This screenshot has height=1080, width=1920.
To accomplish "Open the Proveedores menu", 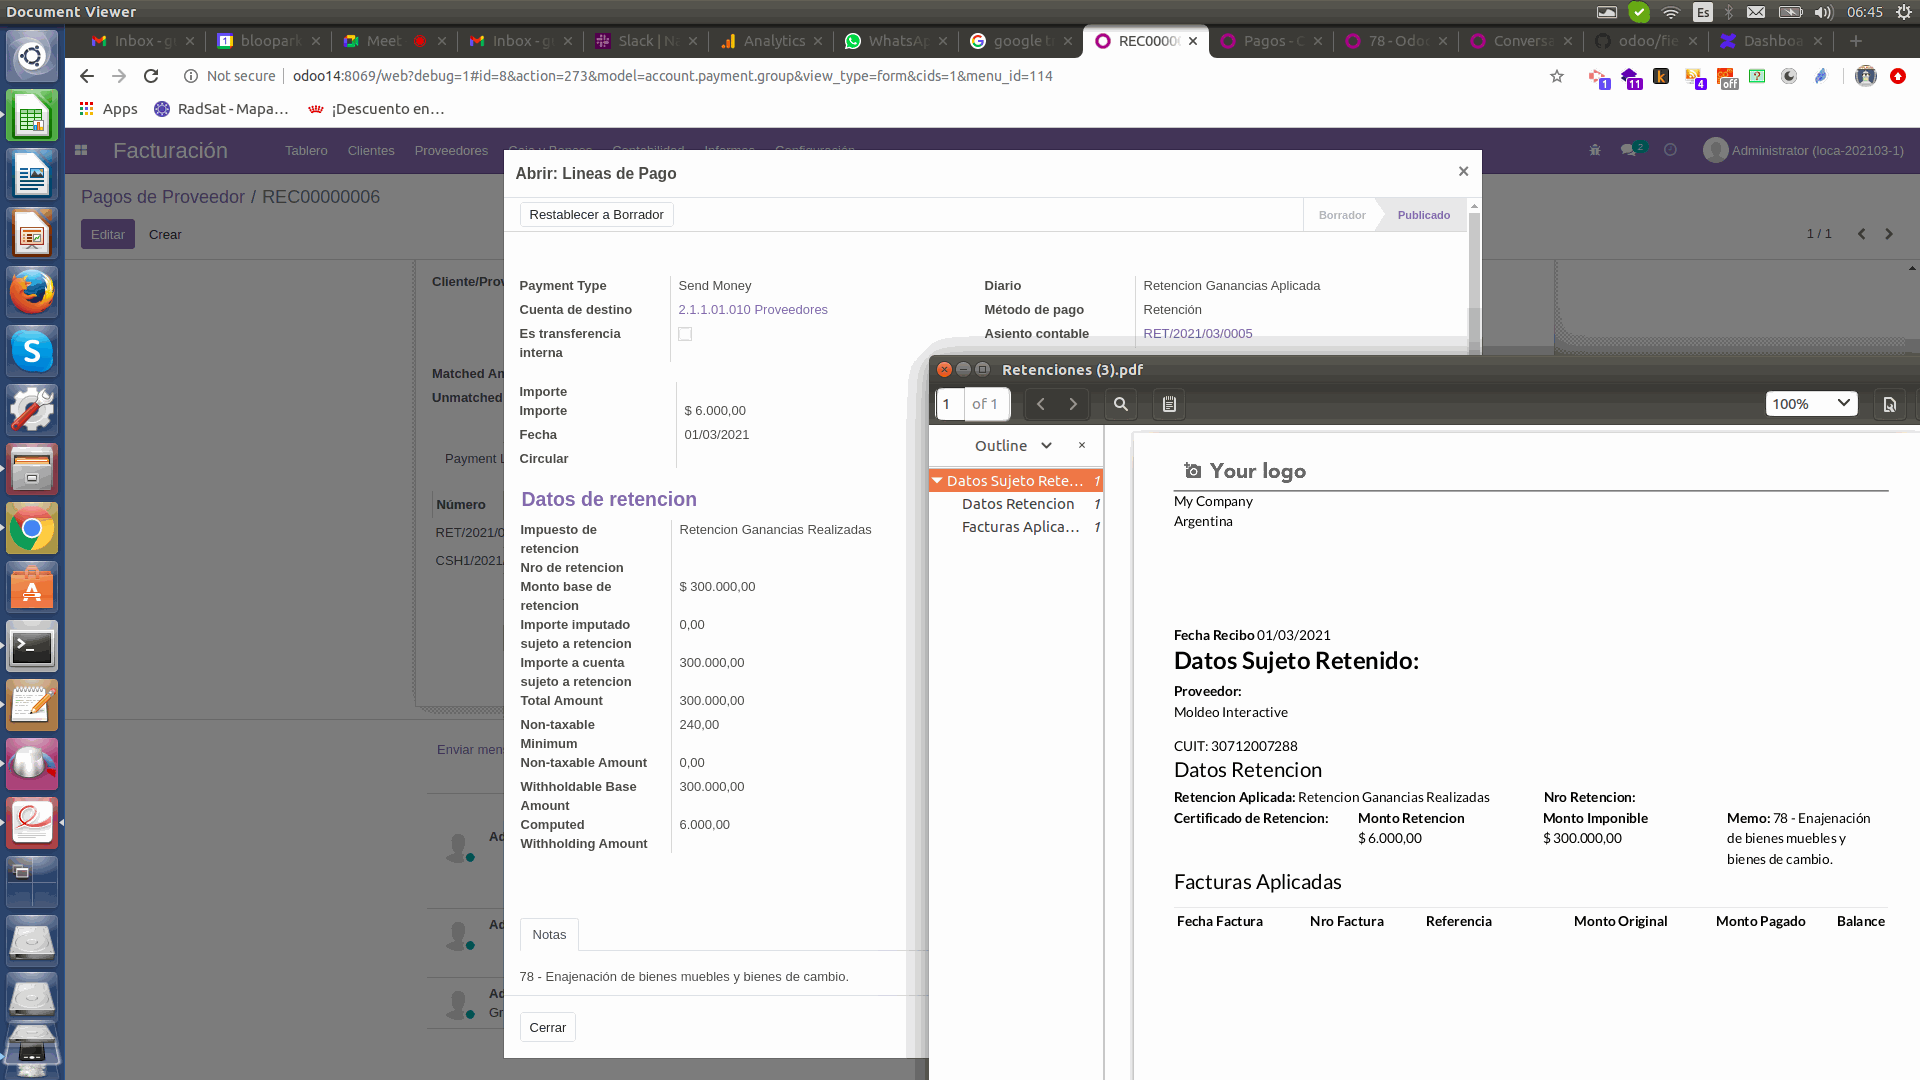I will point(451,151).
